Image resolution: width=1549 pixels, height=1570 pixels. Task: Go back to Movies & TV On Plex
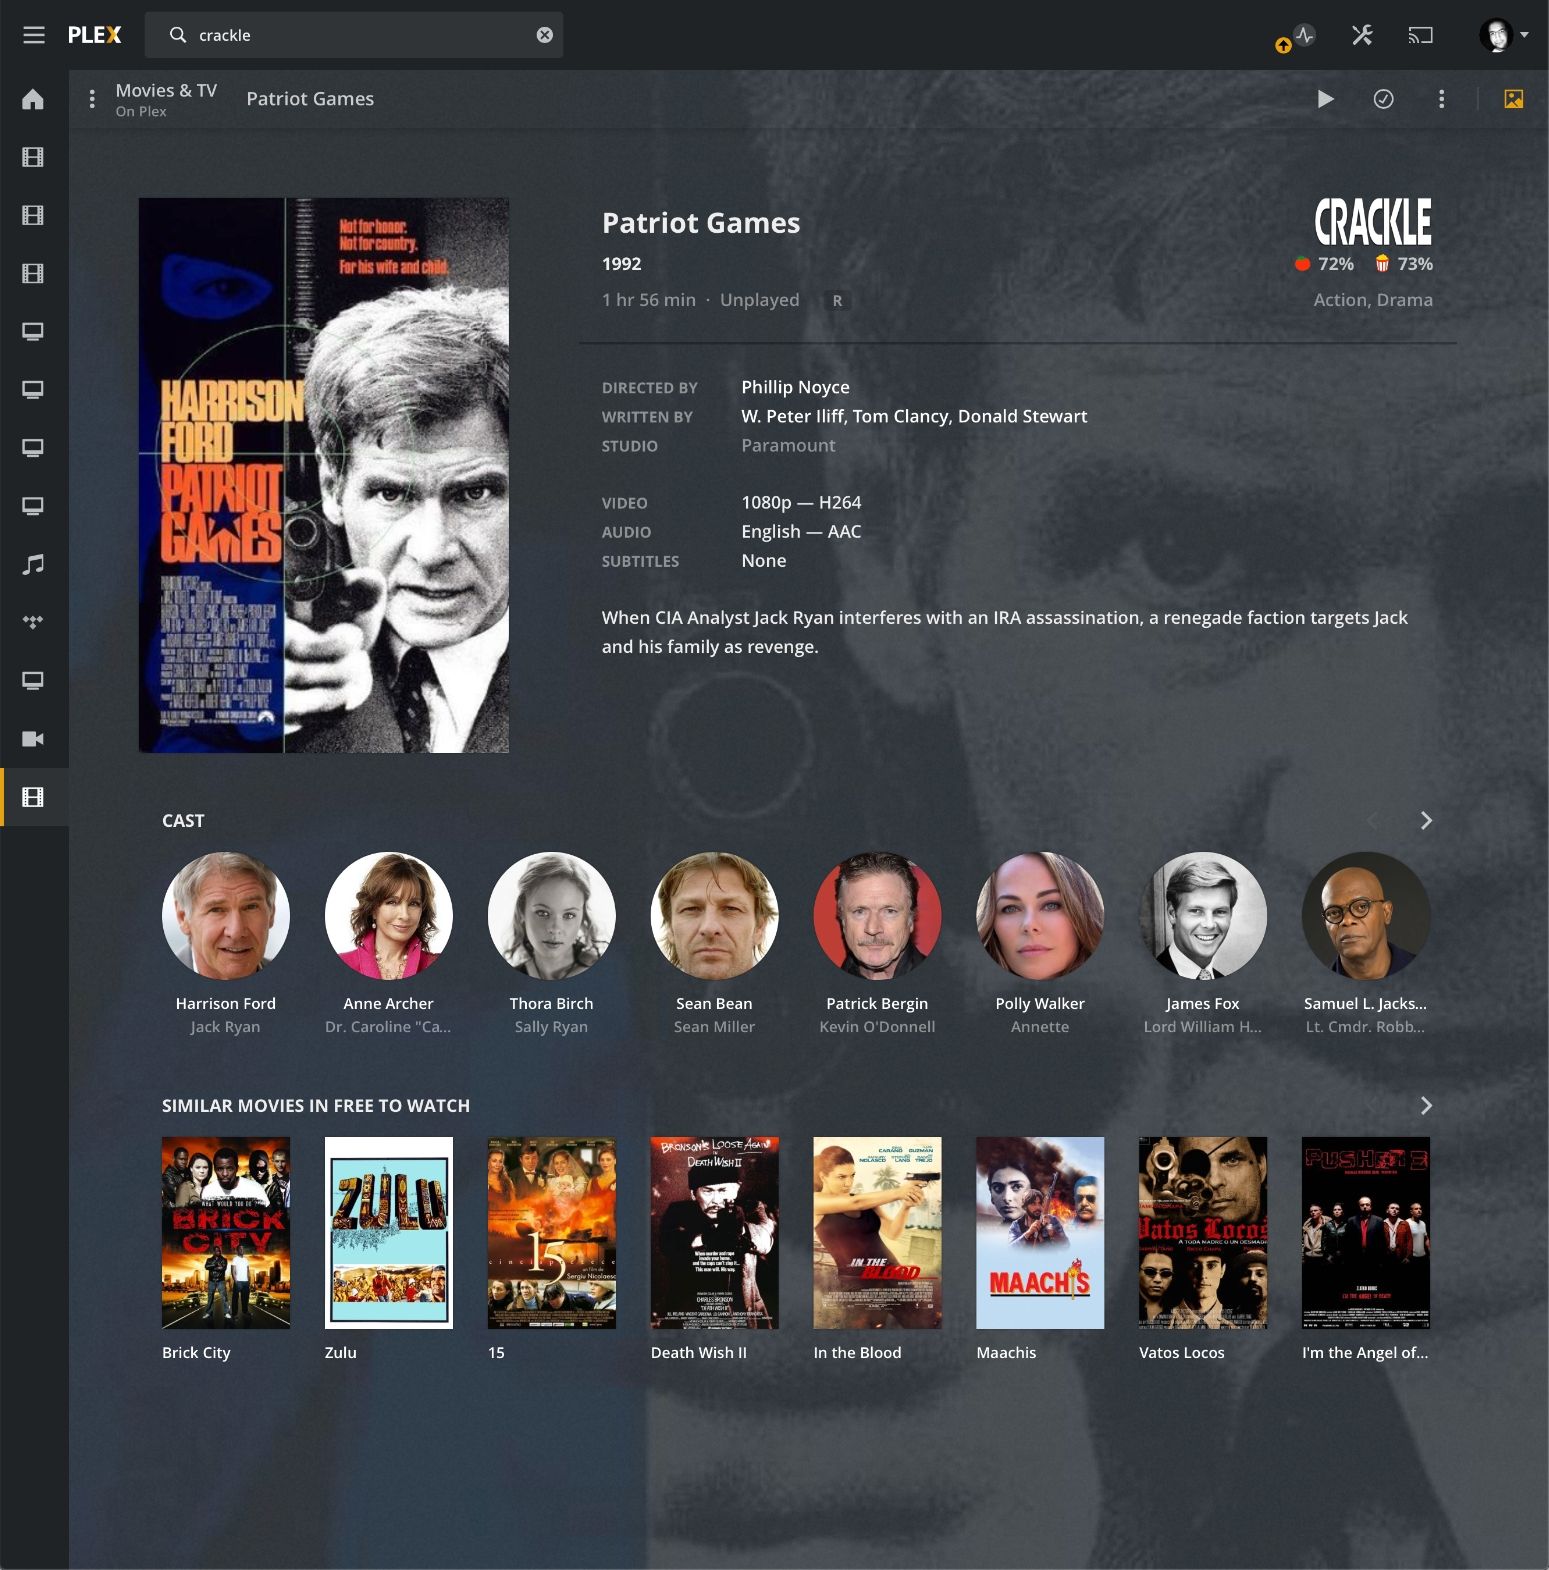click(166, 99)
